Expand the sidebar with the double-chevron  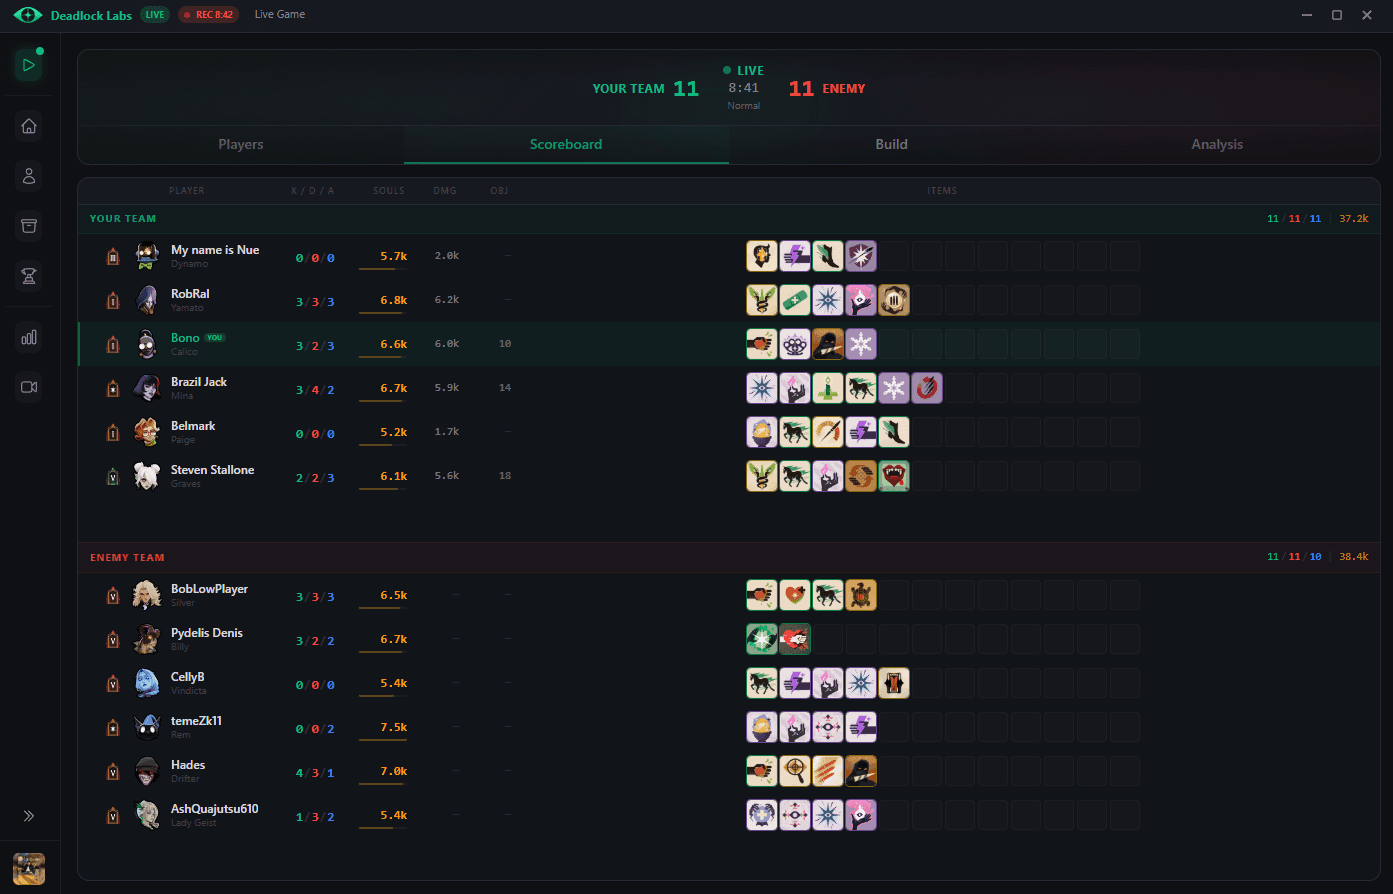click(29, 815)
